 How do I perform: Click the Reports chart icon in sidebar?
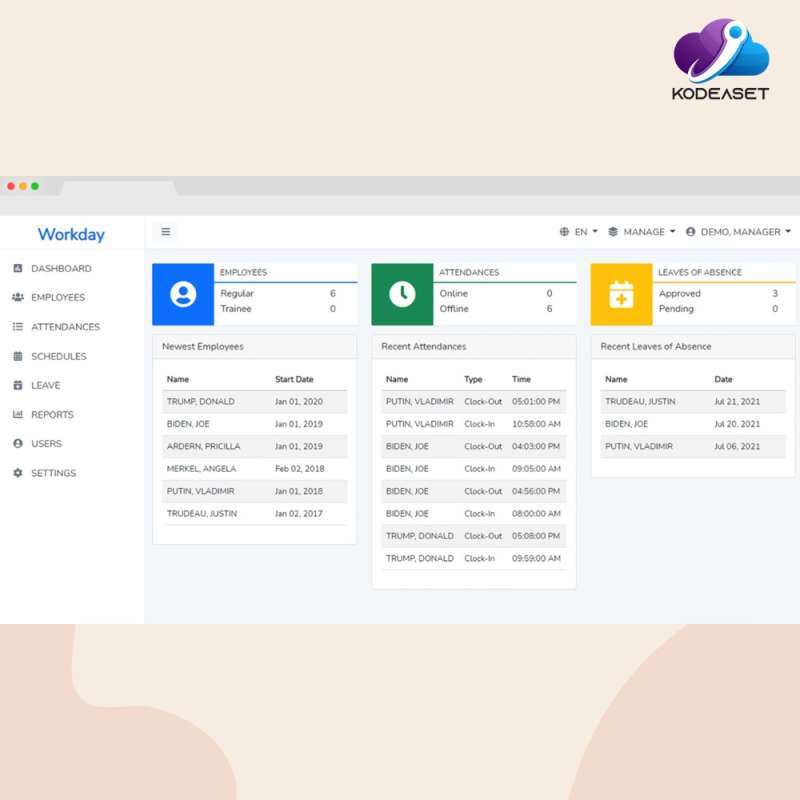click(18, 415)
